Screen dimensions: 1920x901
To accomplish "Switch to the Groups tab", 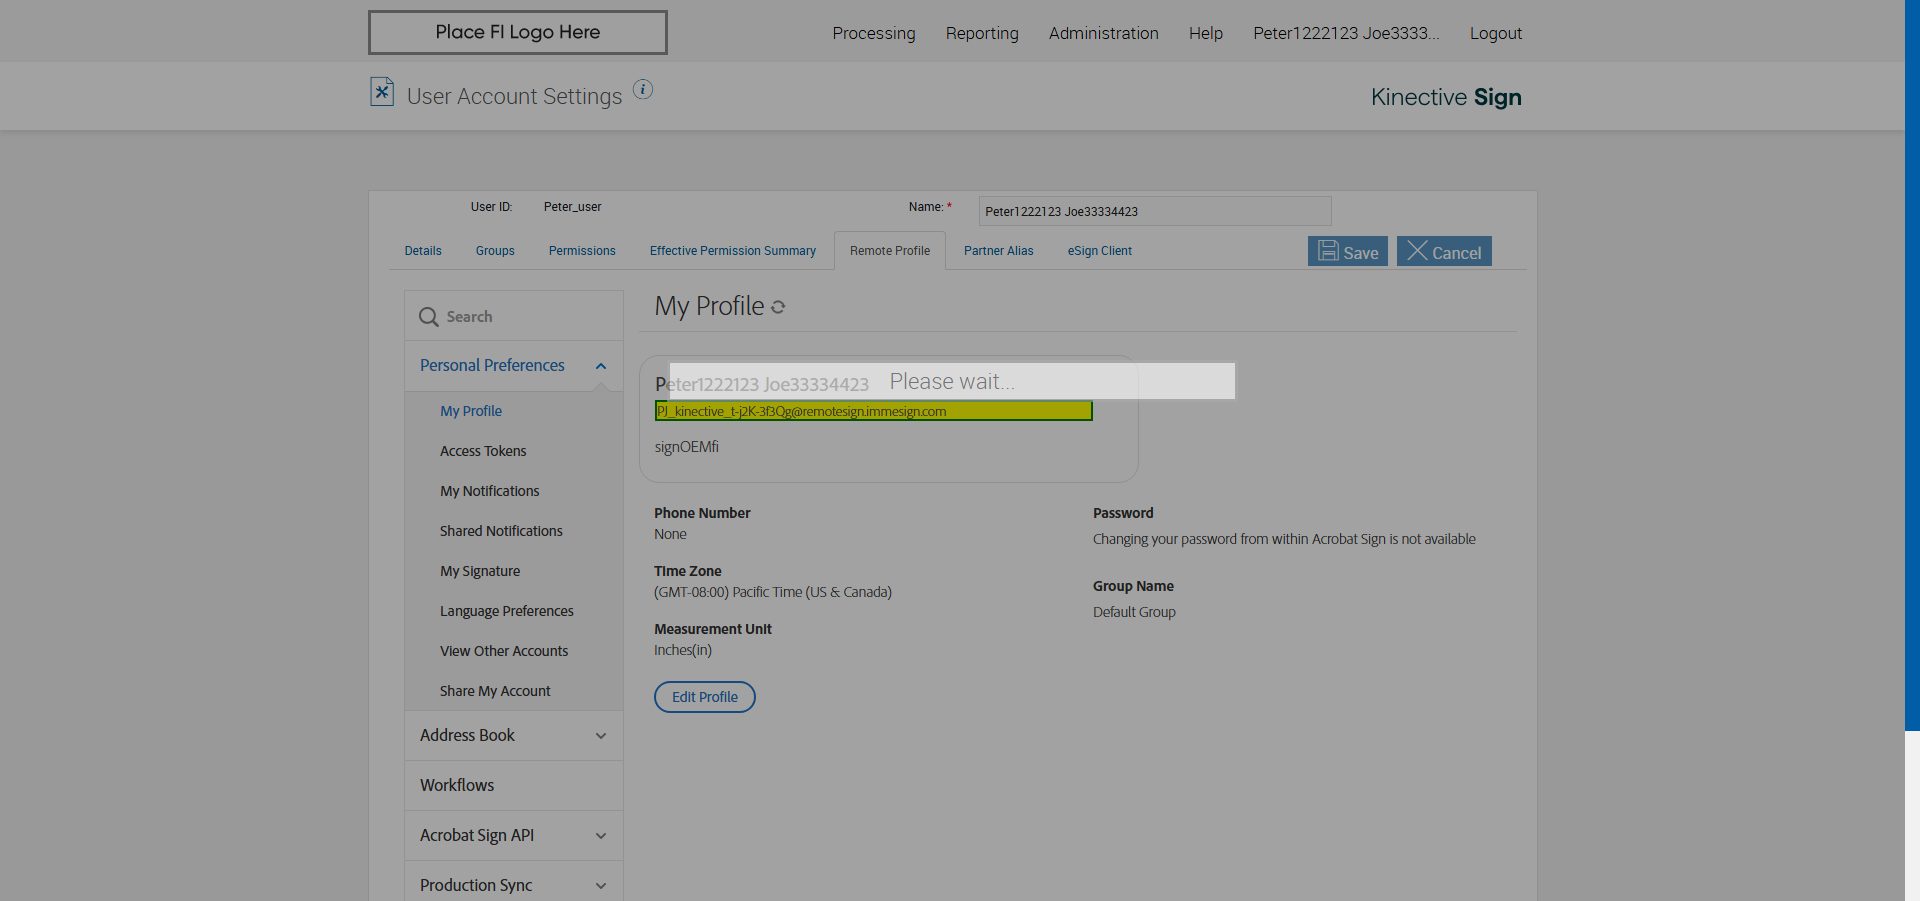I will coord(495,251).
